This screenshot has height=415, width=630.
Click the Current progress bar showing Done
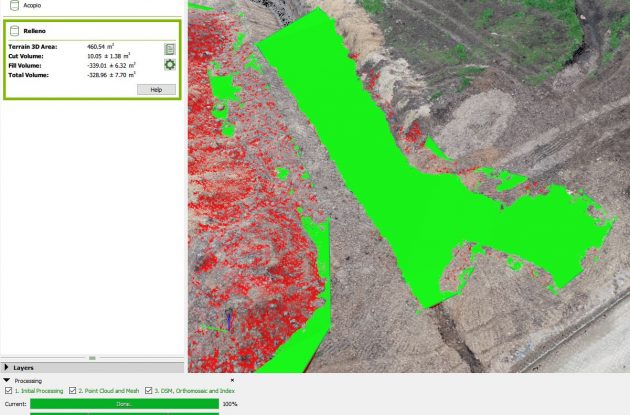pos(124,404)
